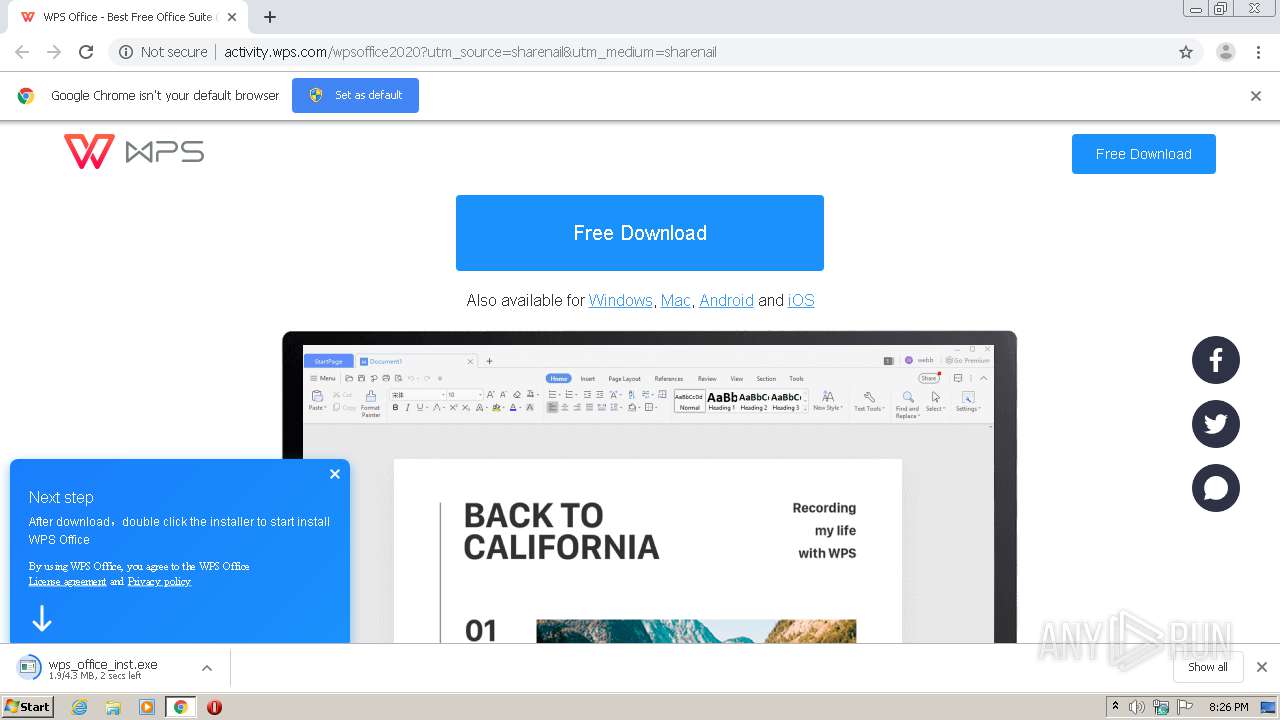This screenshot has width=1280, height=720.
Task: Open the Windows Start menu
Action: tap(27, 706)
